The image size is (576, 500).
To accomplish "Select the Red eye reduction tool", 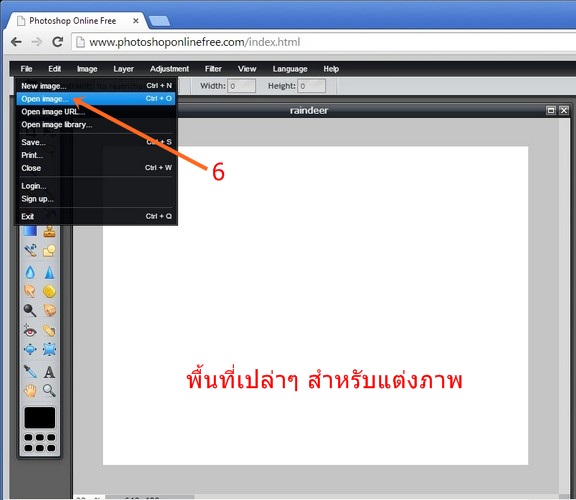I will (30, 331).
